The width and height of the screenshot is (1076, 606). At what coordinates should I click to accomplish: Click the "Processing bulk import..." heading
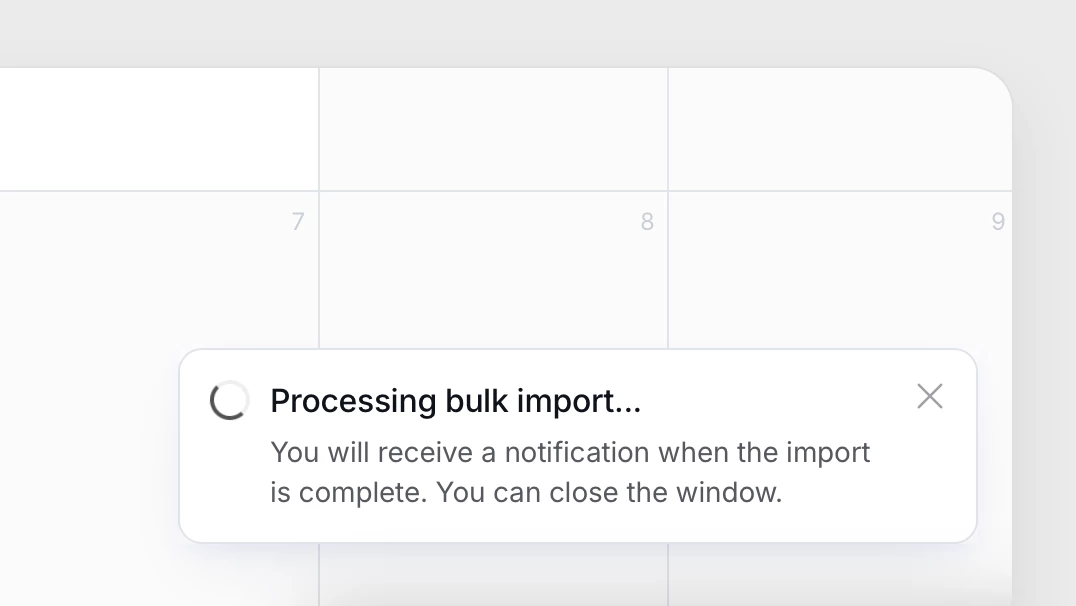point(455,401)
